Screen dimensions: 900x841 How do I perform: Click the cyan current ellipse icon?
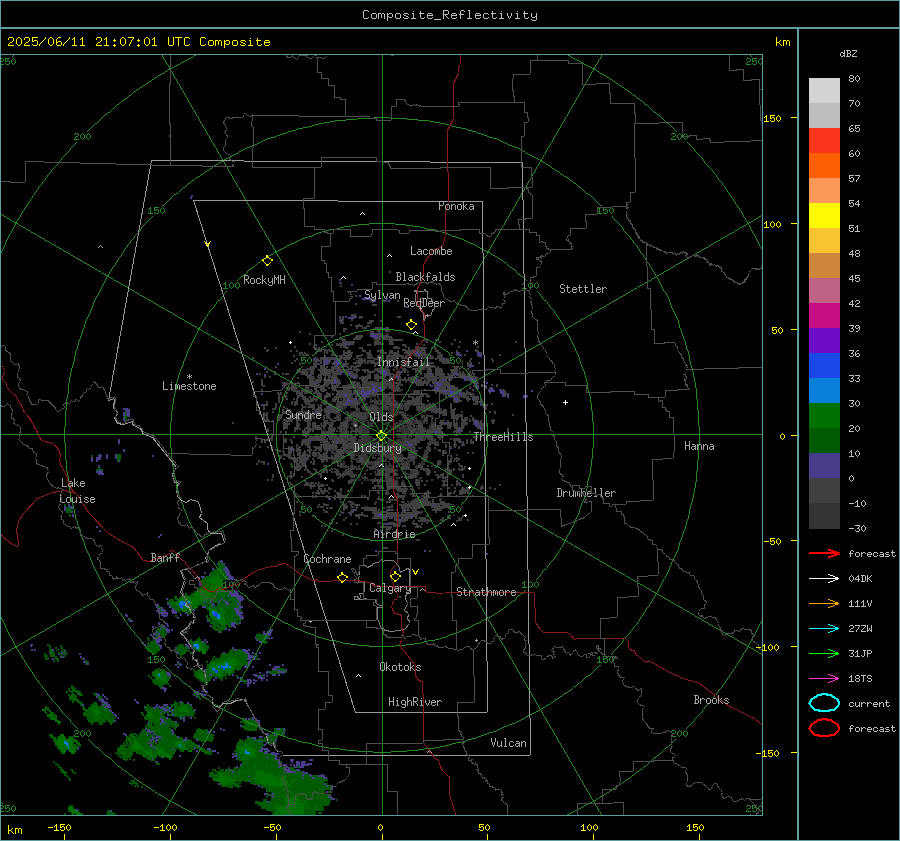pos(824,703)
